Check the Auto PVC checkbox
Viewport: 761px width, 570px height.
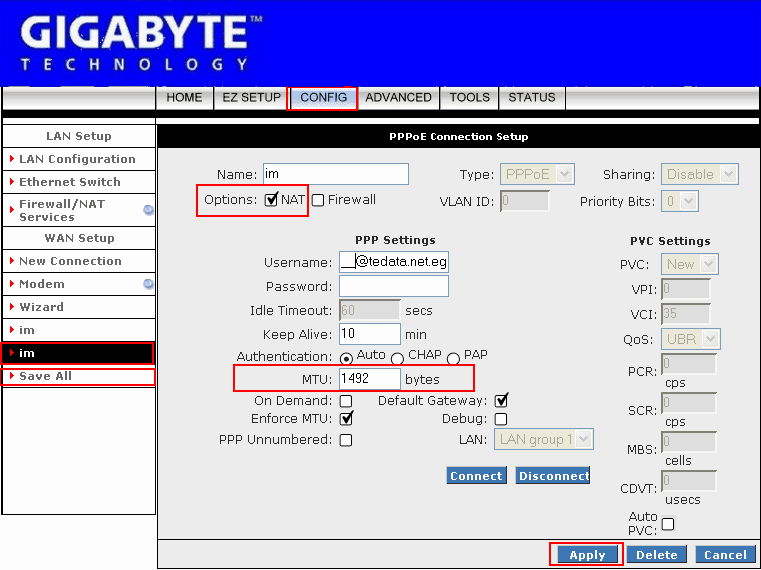(x=668, y=524)
